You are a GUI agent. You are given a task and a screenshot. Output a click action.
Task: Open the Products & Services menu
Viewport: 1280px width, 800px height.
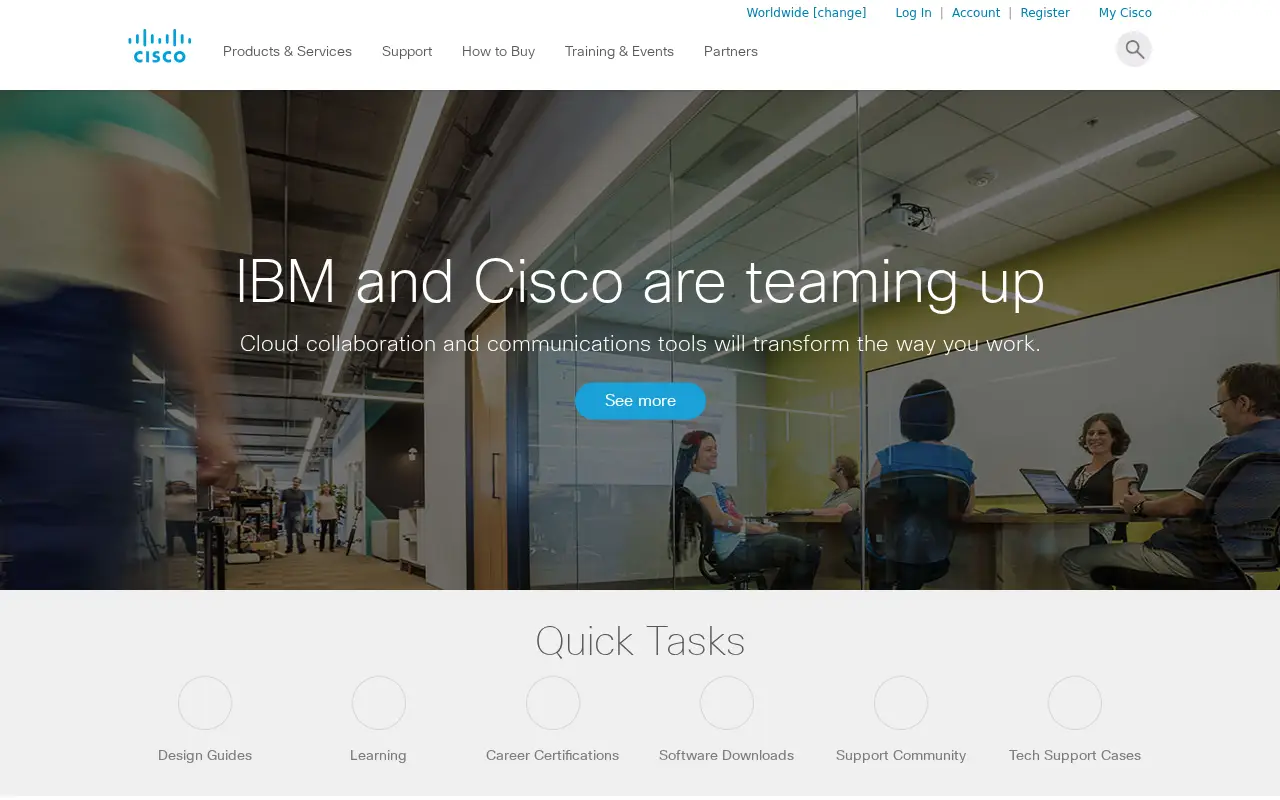287,51
